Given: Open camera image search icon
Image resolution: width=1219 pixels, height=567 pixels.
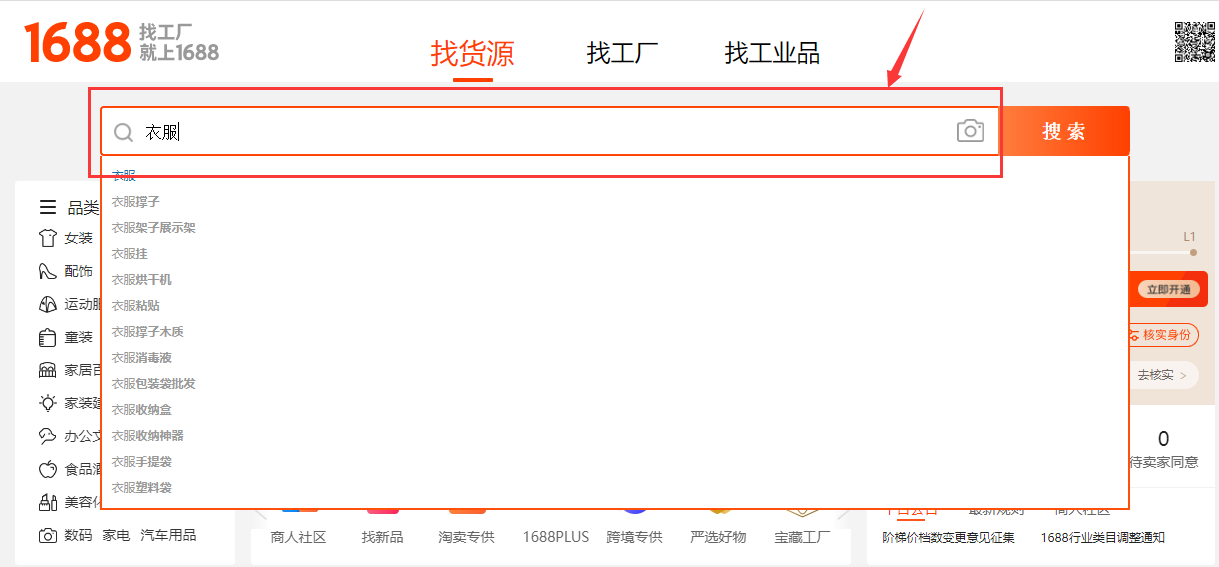Looking at the screenshot, I should click(970, 131).
